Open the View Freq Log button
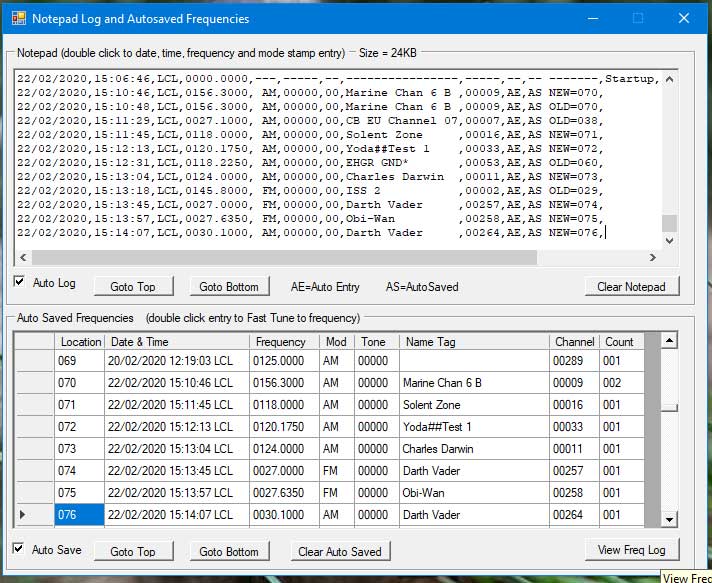The width and height of the screenshot is (712, 583). coord(632,550)
